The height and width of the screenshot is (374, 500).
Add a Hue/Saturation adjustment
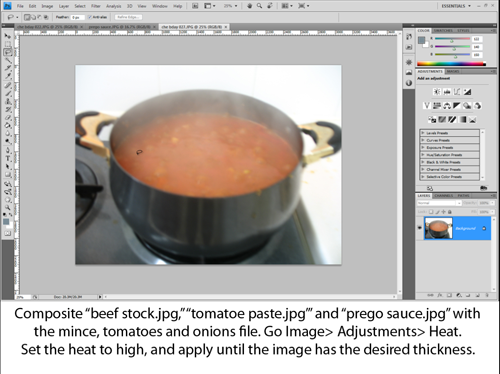pos(437,106)
